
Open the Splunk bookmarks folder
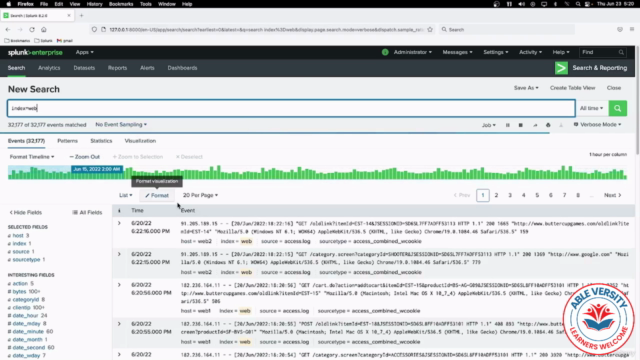43,41
